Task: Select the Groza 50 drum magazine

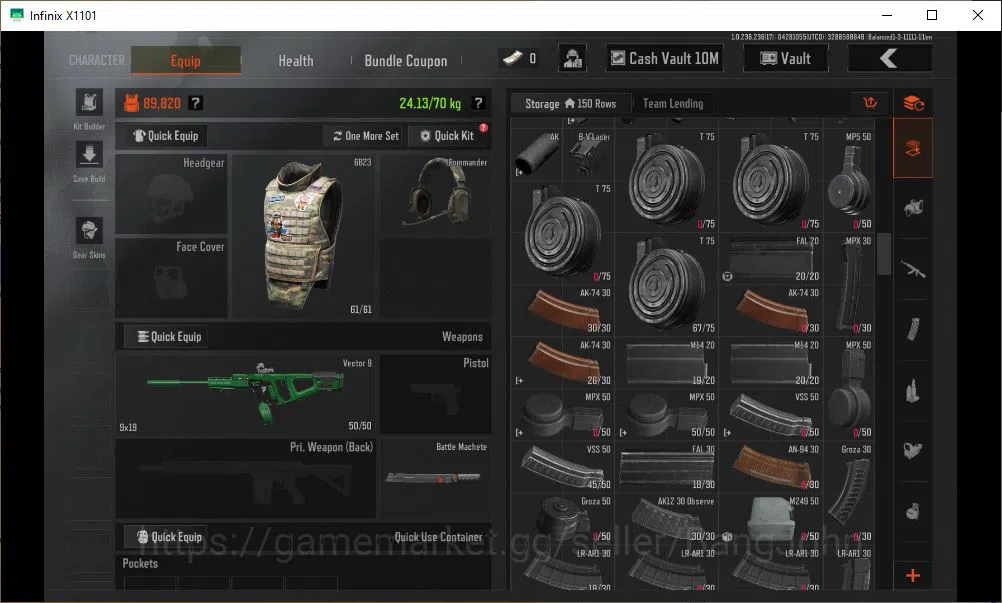Action: [562, 519]
